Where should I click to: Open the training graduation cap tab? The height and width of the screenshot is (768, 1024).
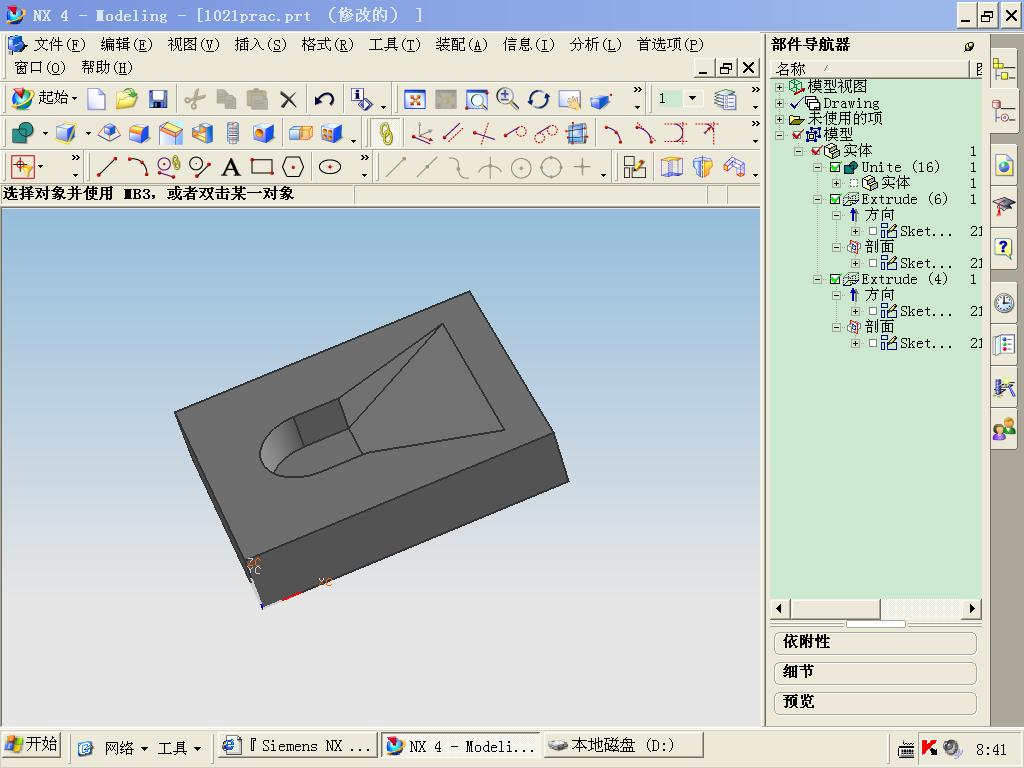click(x=1004, y=207)
